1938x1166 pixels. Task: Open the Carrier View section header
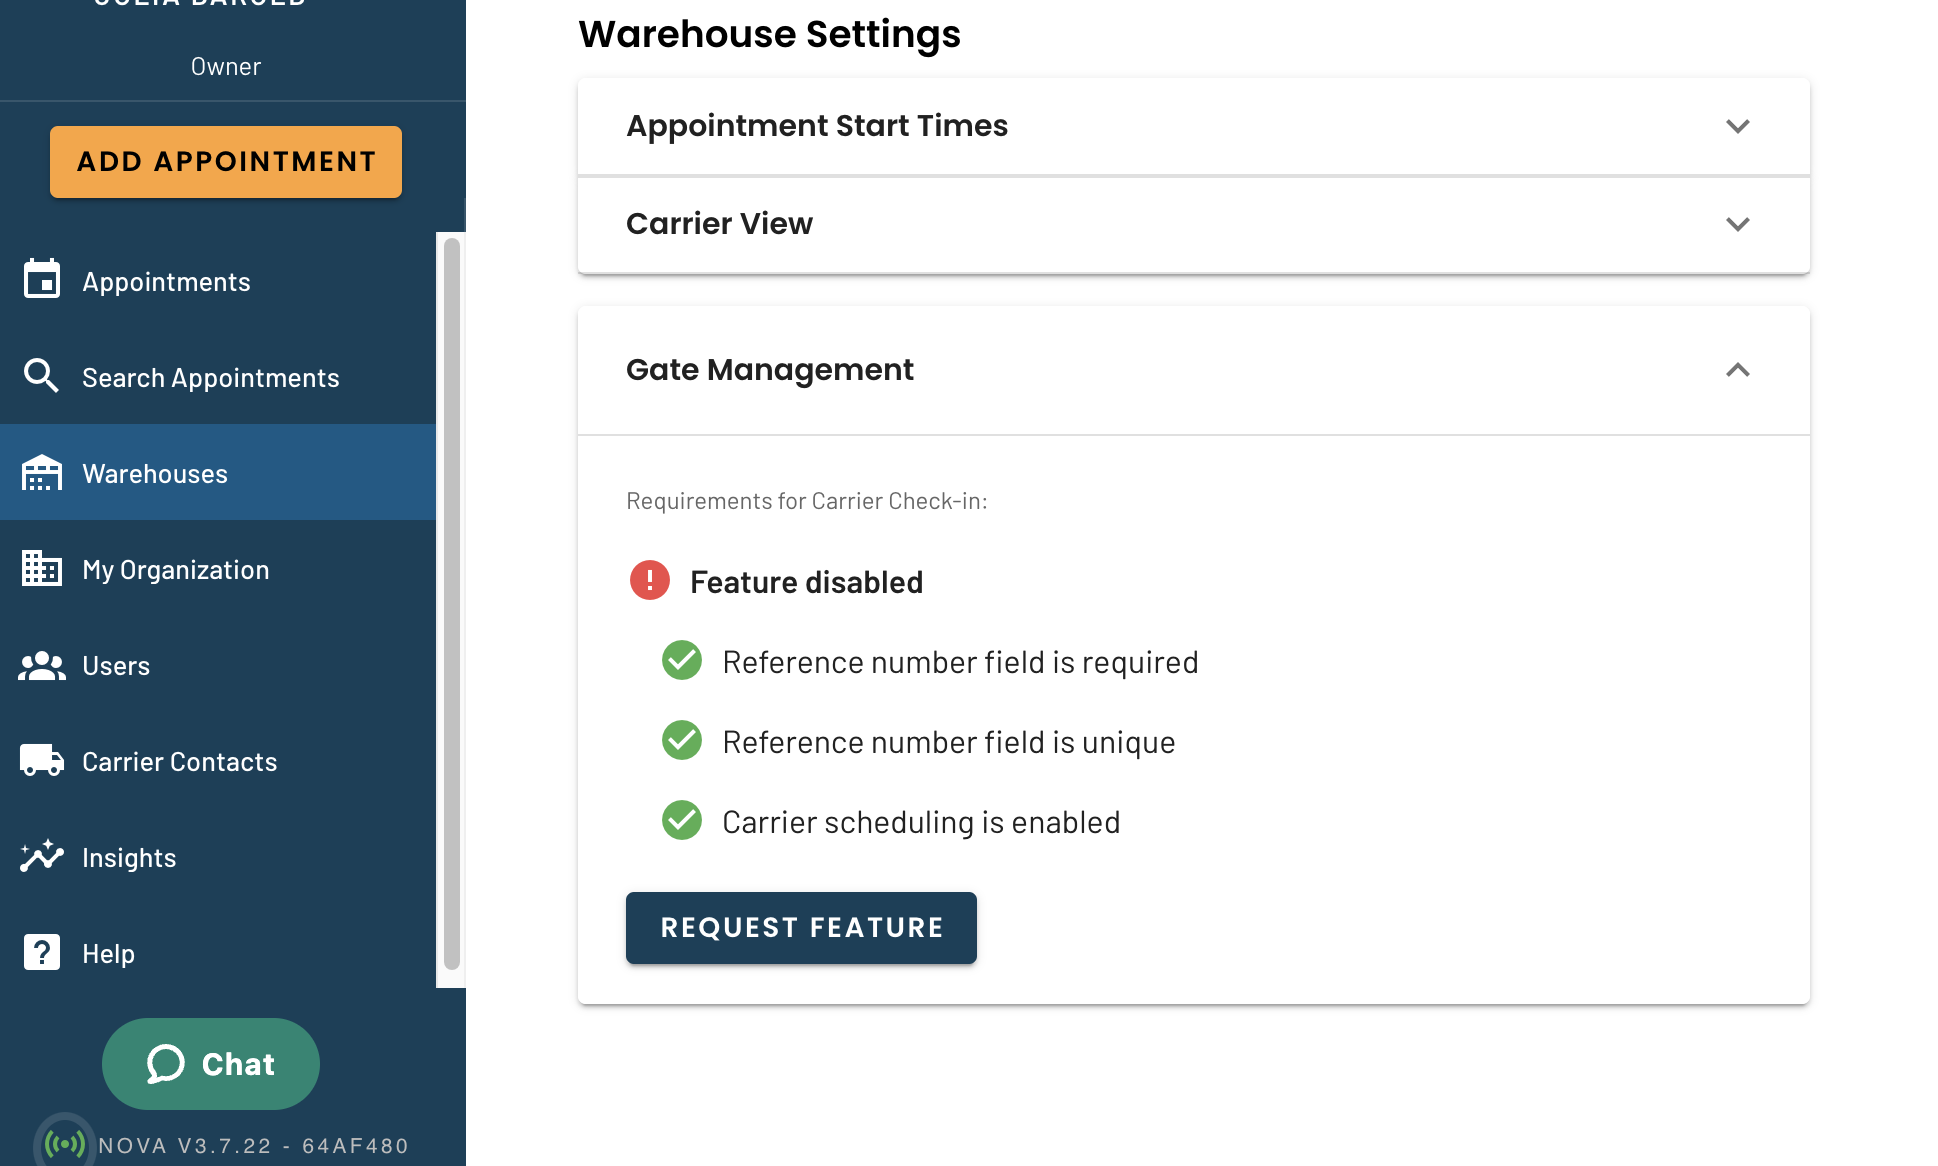(x=1194, y=224)
